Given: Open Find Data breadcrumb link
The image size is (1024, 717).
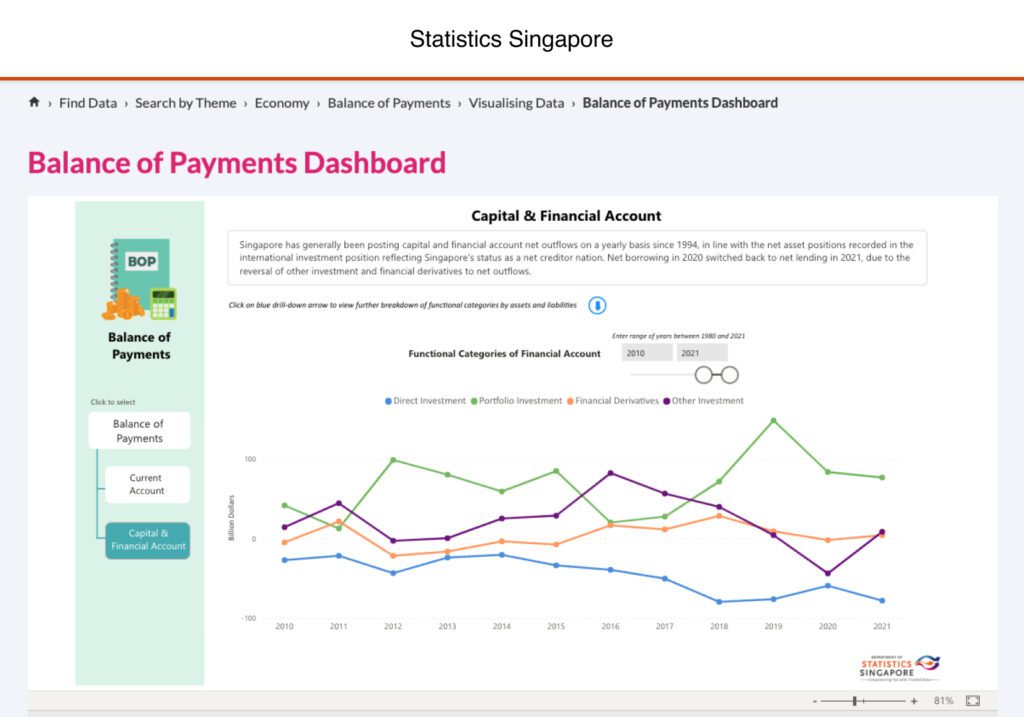Looking at the screenshot, I should [x=88, y=103].
